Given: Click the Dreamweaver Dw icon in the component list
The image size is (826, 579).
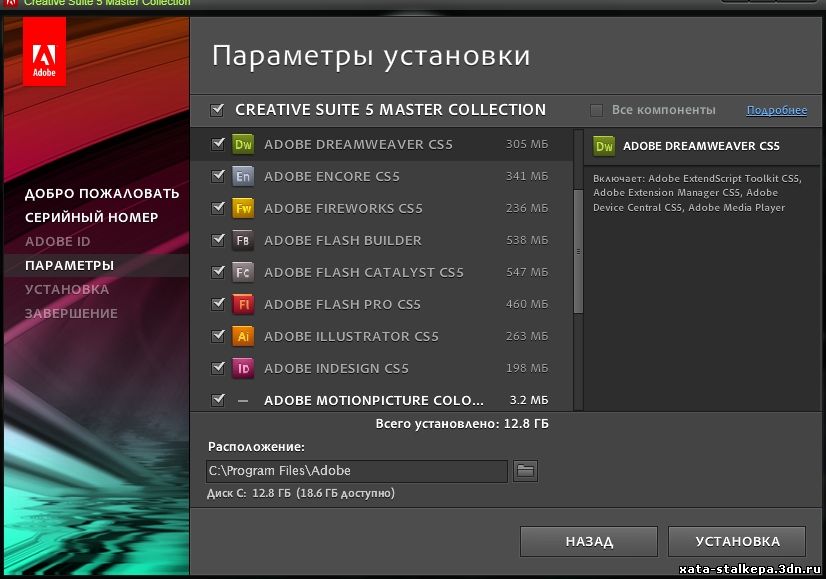Looking at the screenshot, I should pyautogui.click(x=243, y=144).
